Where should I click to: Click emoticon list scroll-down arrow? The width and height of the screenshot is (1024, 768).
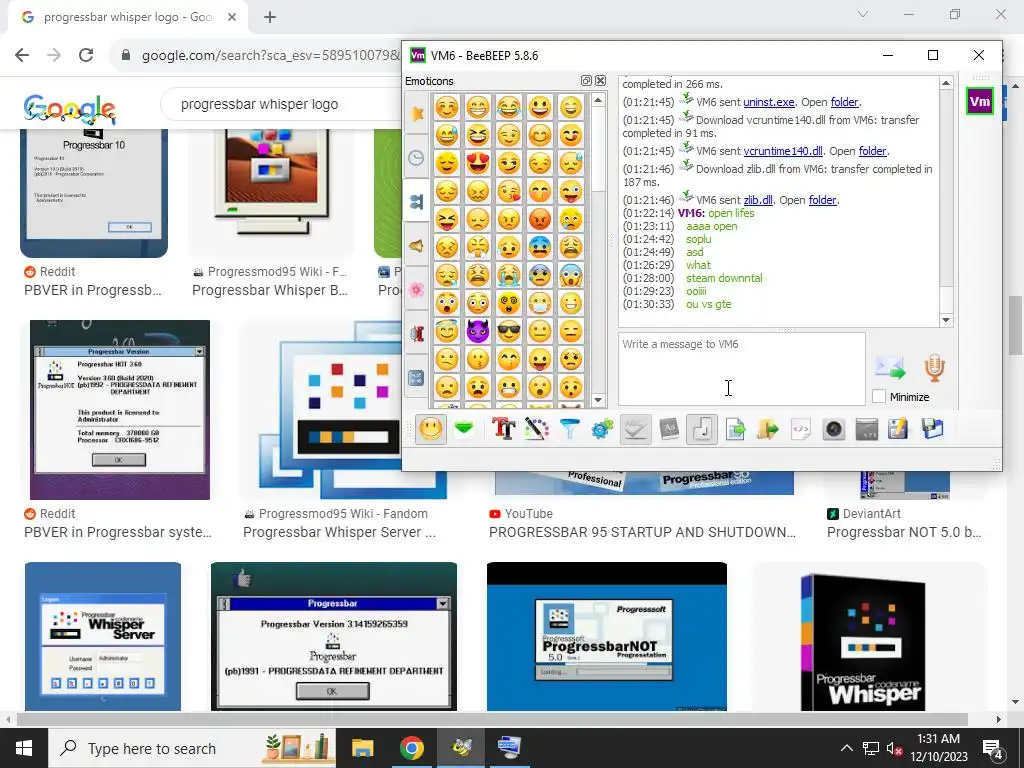click(x=598, y=400)
